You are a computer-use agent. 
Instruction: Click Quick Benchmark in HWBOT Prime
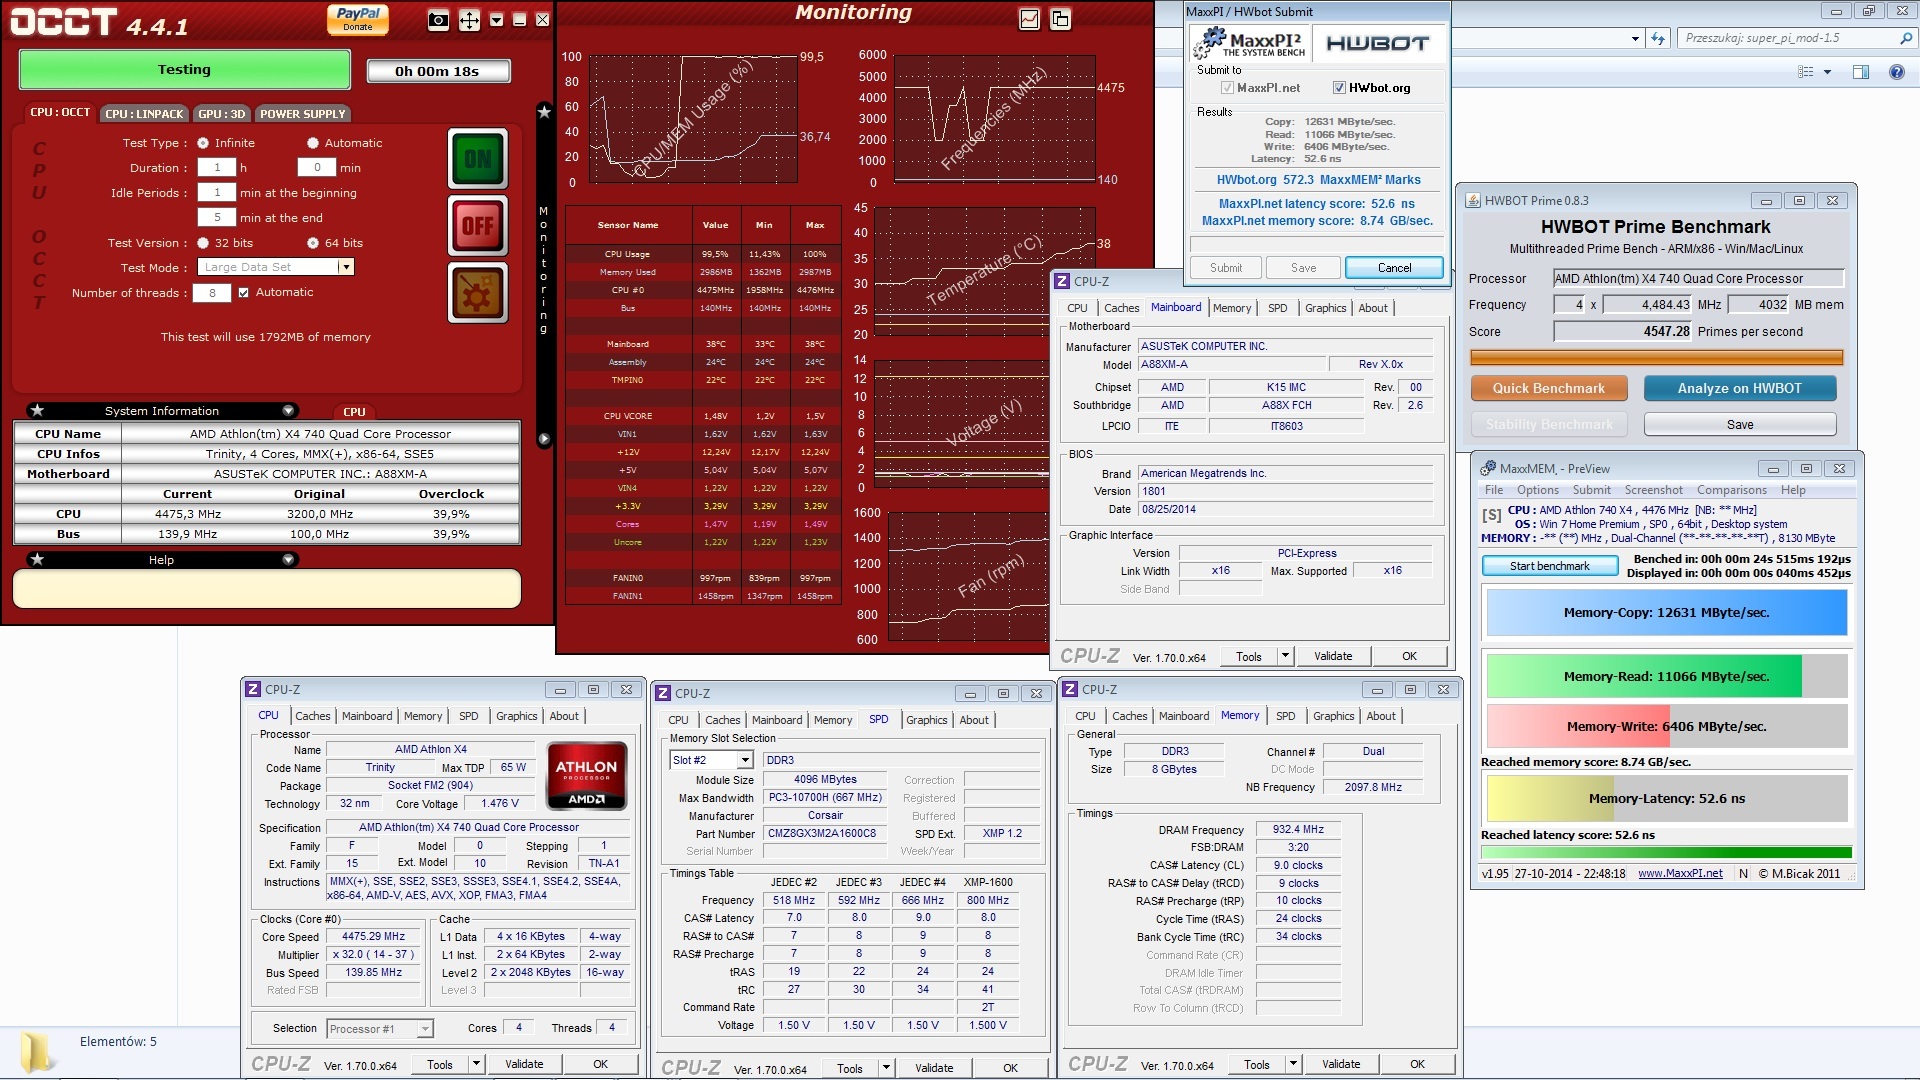(x=1548, y=388)
